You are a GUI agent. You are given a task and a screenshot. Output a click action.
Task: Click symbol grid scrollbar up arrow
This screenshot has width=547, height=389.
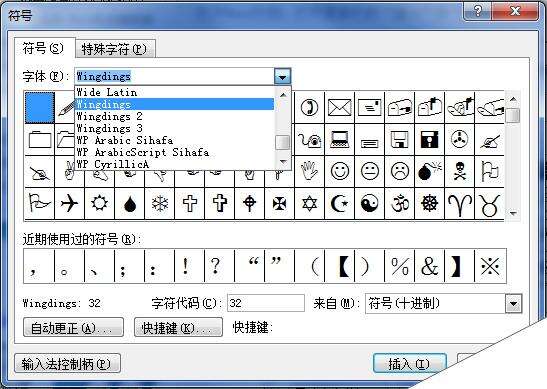513,99
